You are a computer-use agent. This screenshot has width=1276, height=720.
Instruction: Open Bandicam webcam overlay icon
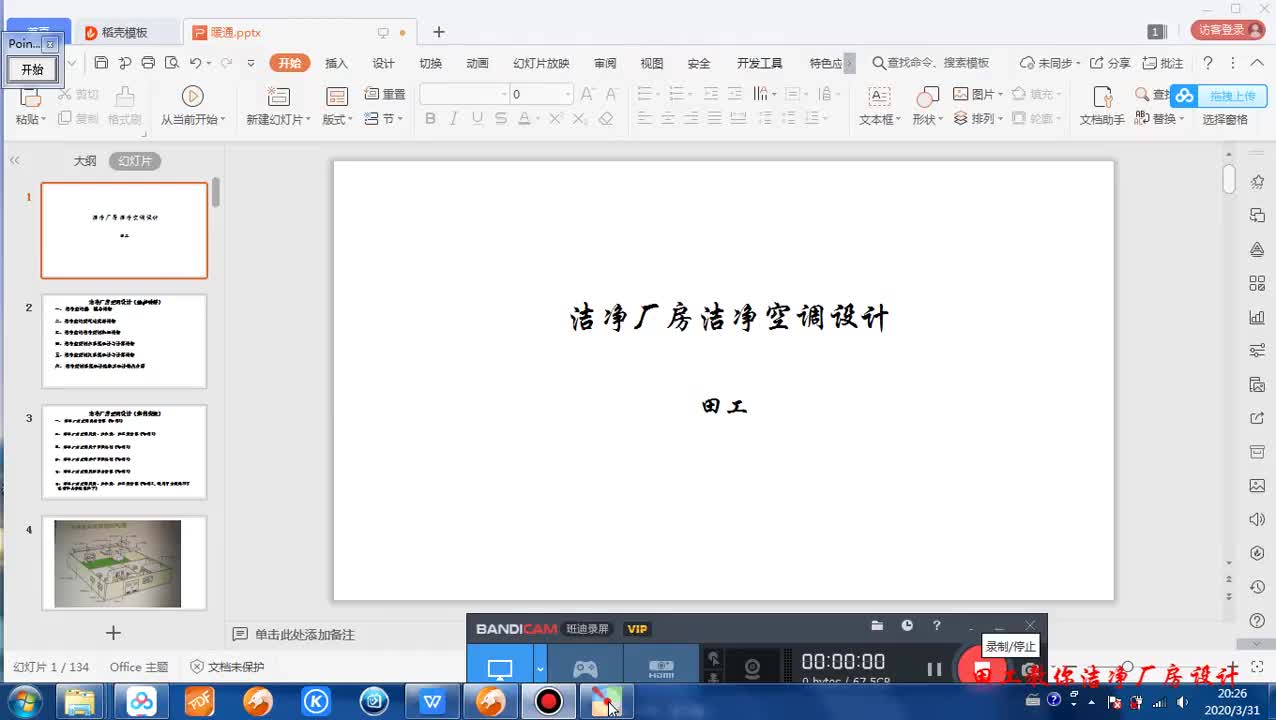[x=752, y=668]
